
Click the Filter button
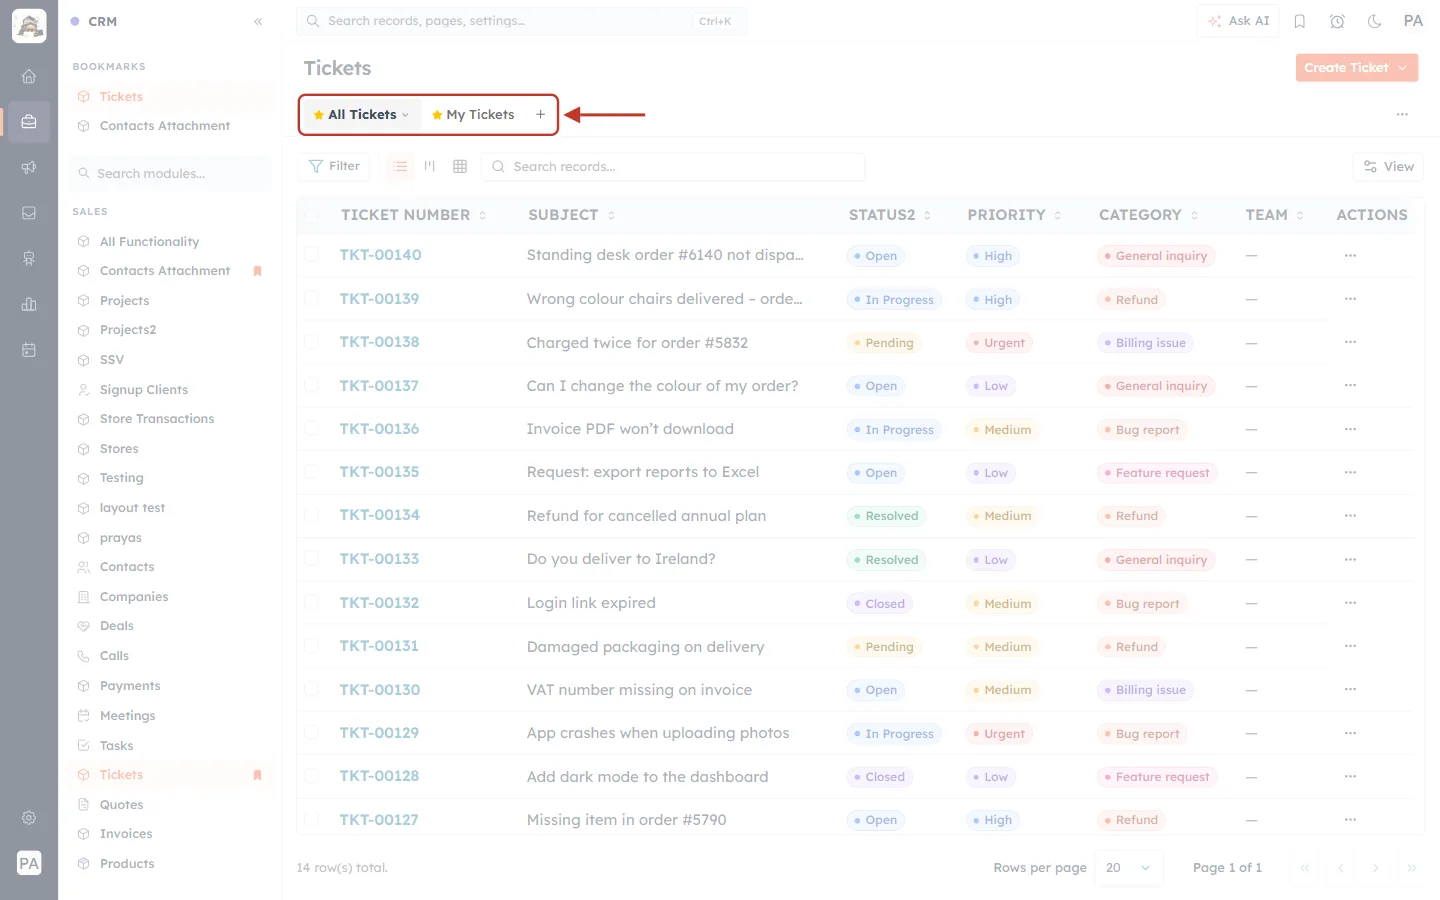(334, 166)
